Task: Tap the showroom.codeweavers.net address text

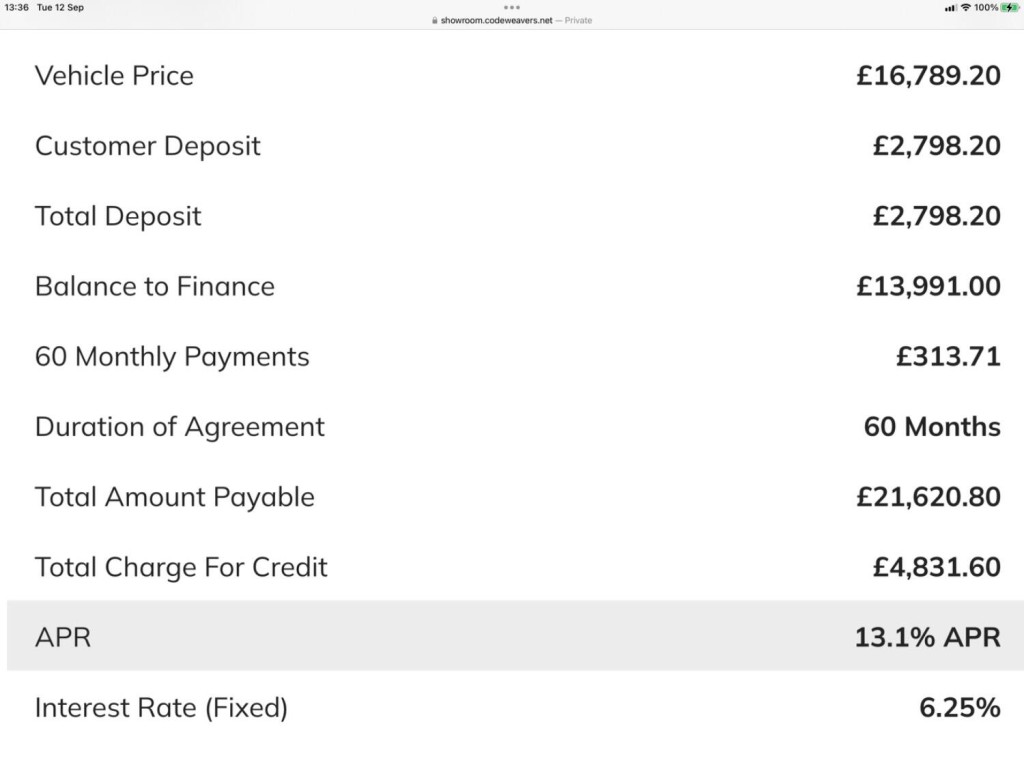Action: pos(496,20)
